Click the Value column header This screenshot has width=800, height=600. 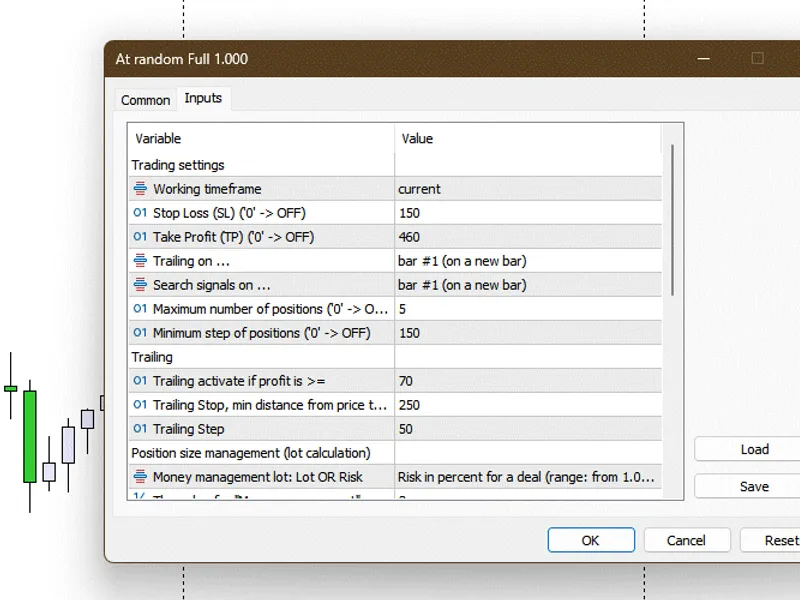coord(528,138)
